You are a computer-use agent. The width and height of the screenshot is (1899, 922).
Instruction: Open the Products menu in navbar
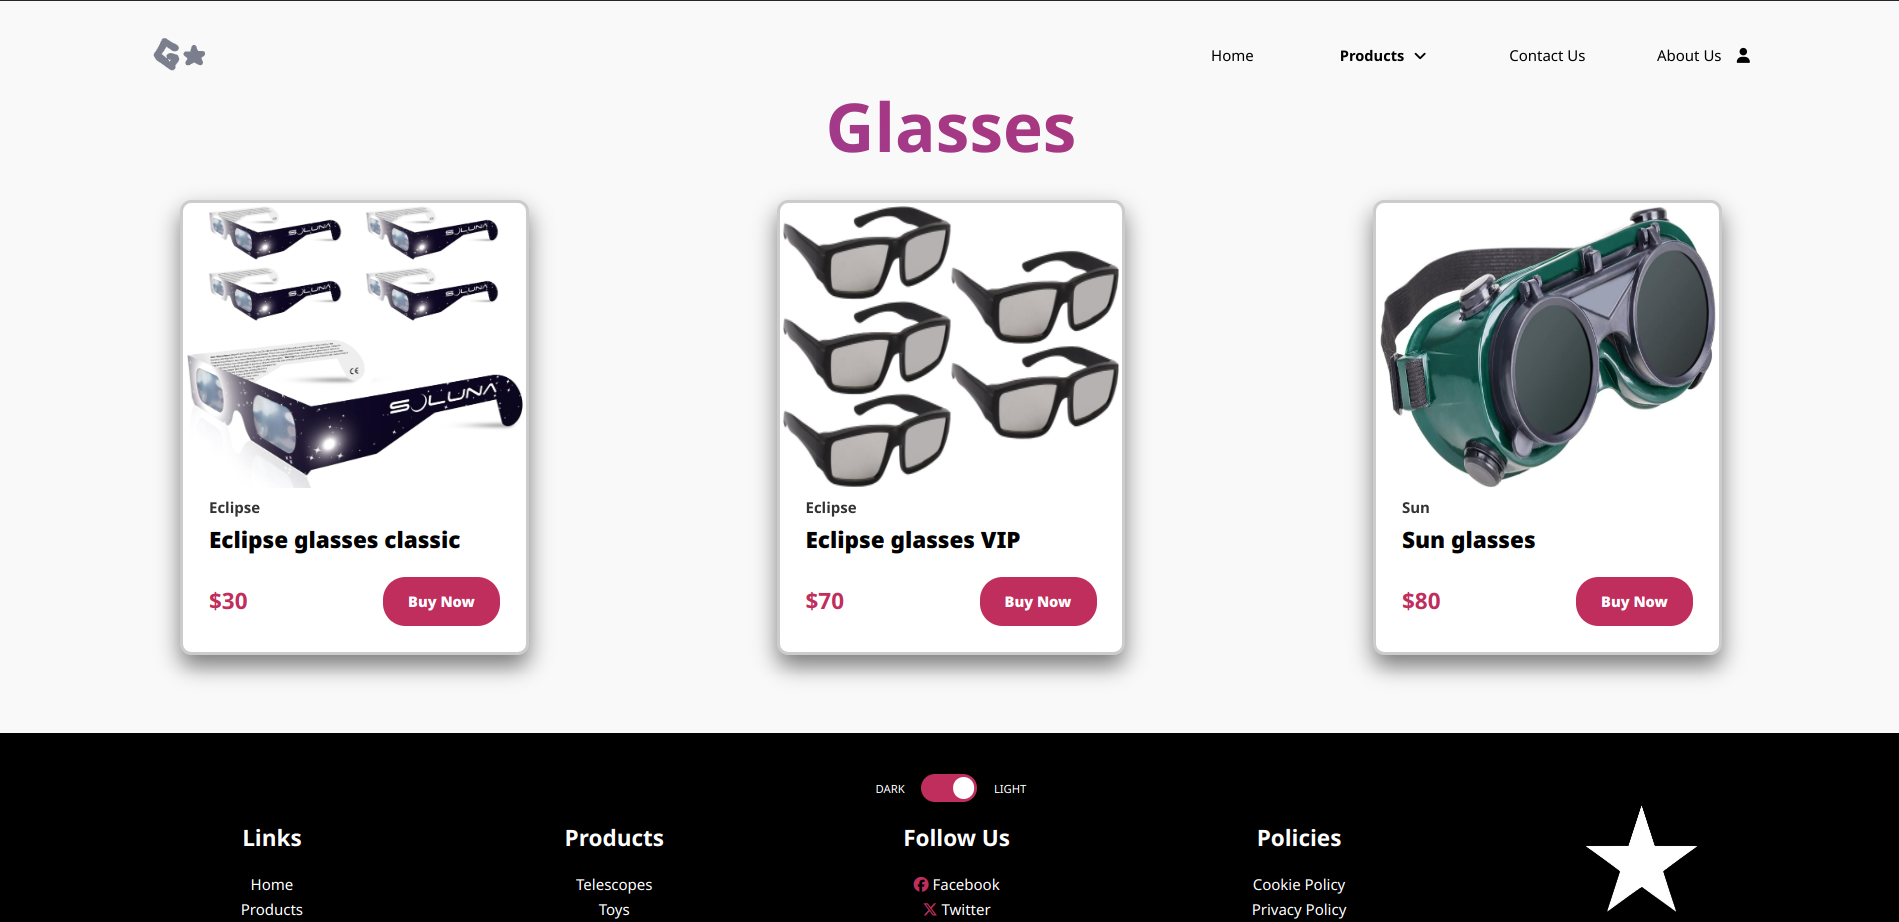tap(1372, 56)
